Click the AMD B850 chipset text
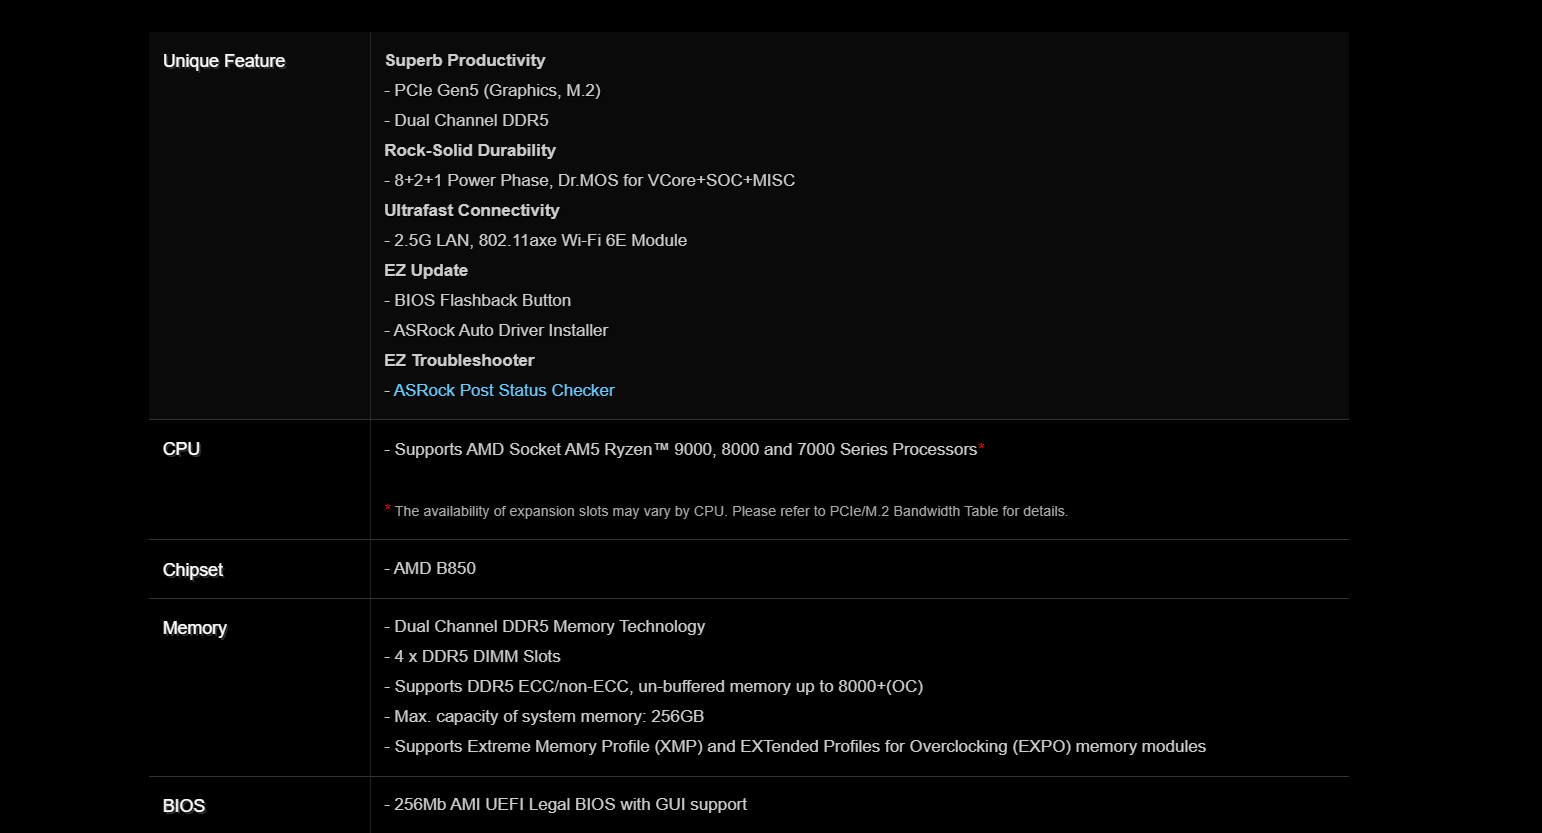The image size is (1542, 833). click(434, 568)
